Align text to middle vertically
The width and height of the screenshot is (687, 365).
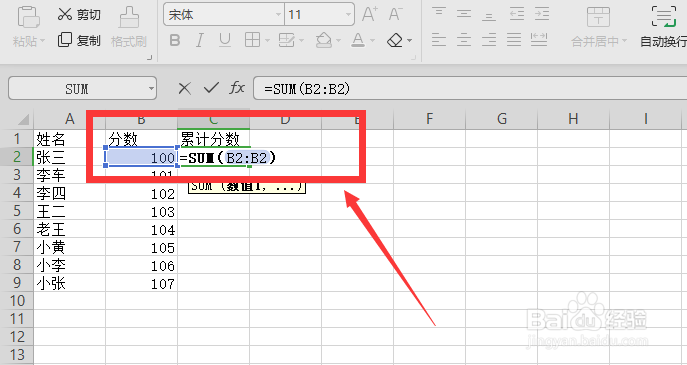464,14
